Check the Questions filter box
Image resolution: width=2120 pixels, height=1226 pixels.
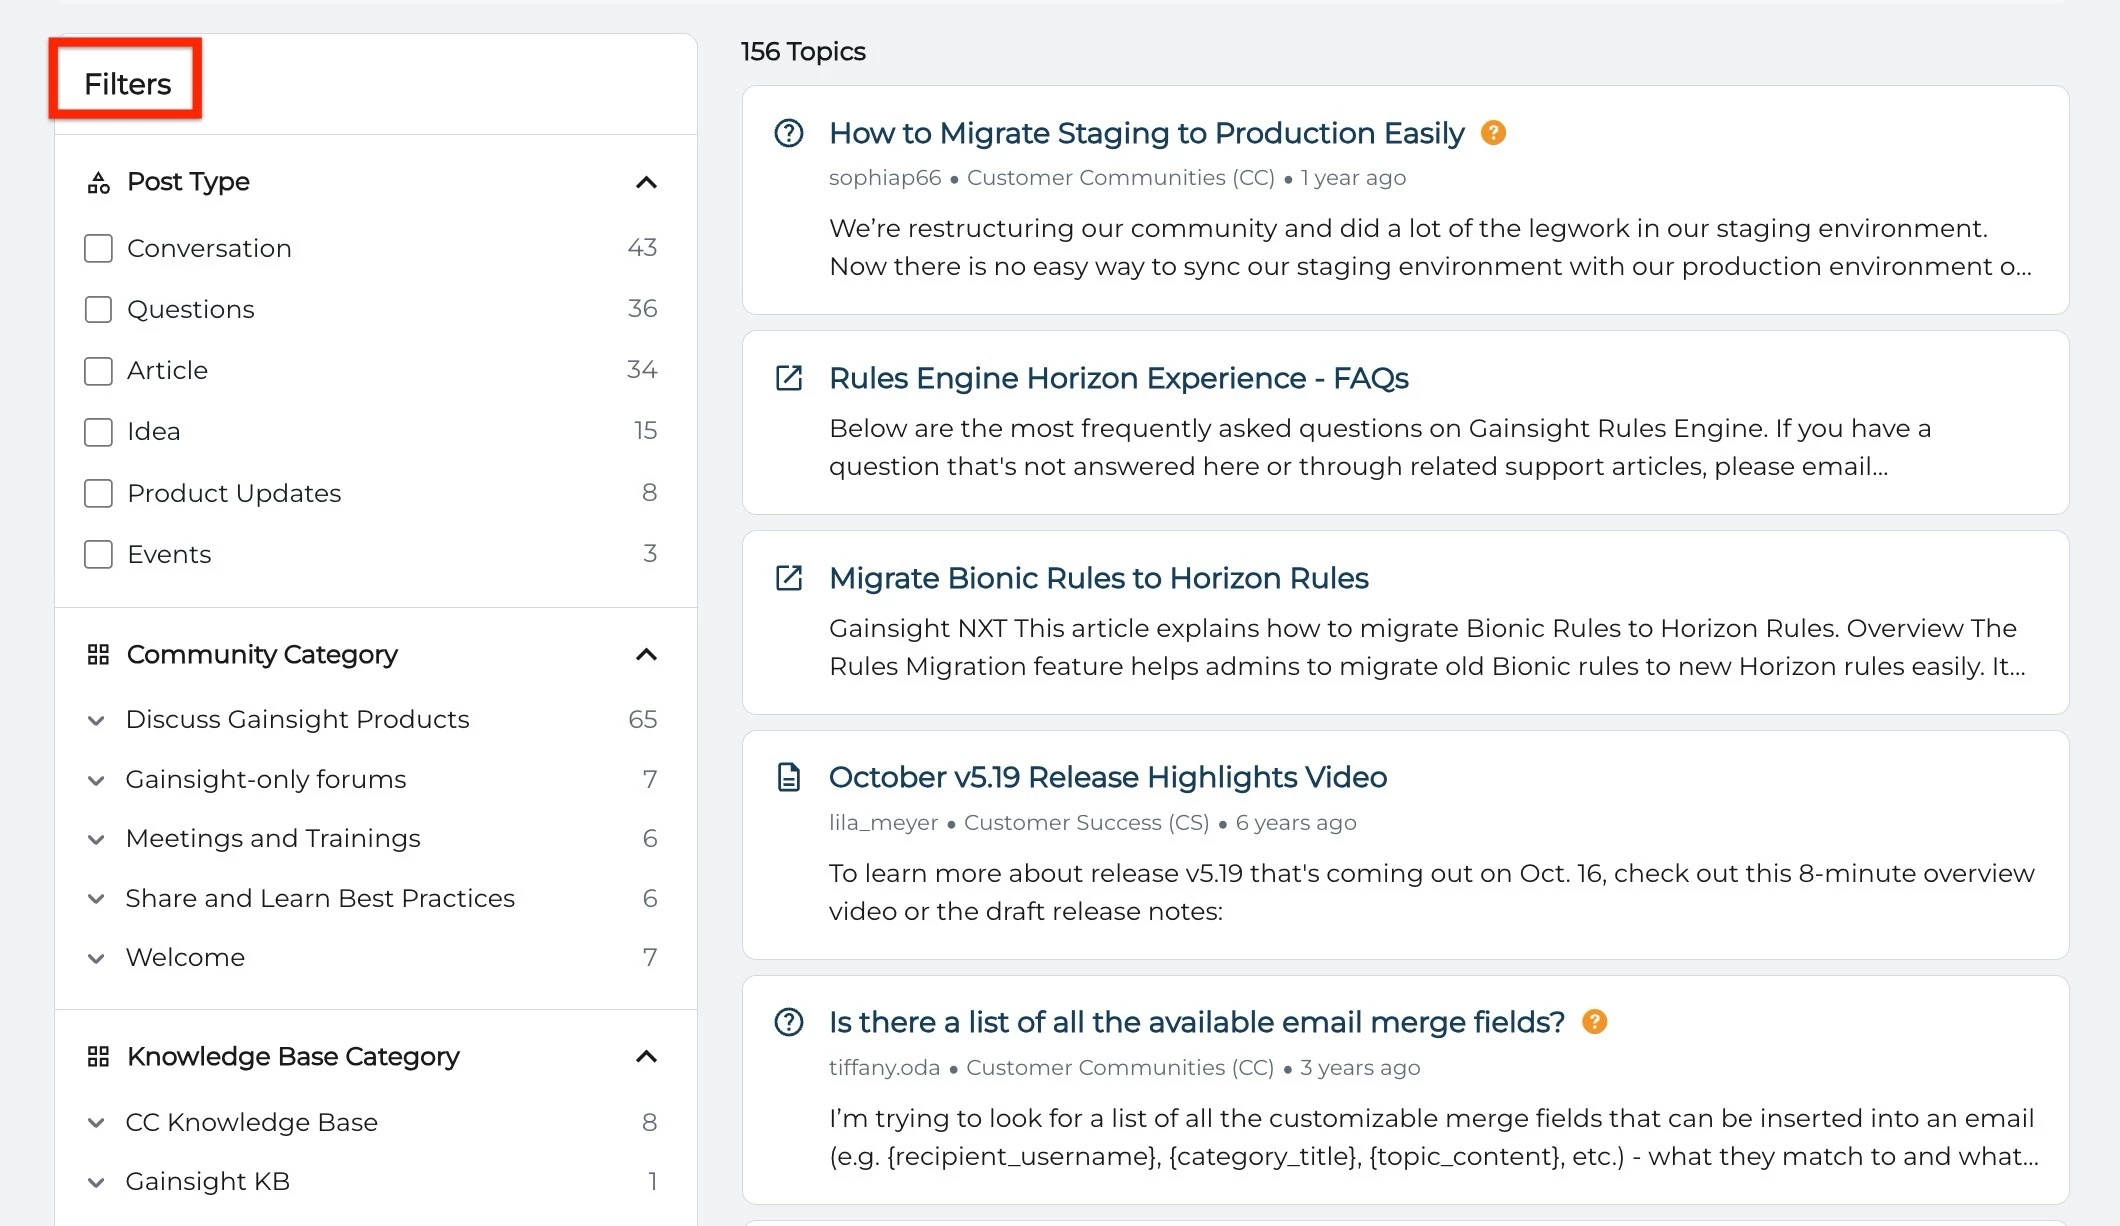point(98,309)
